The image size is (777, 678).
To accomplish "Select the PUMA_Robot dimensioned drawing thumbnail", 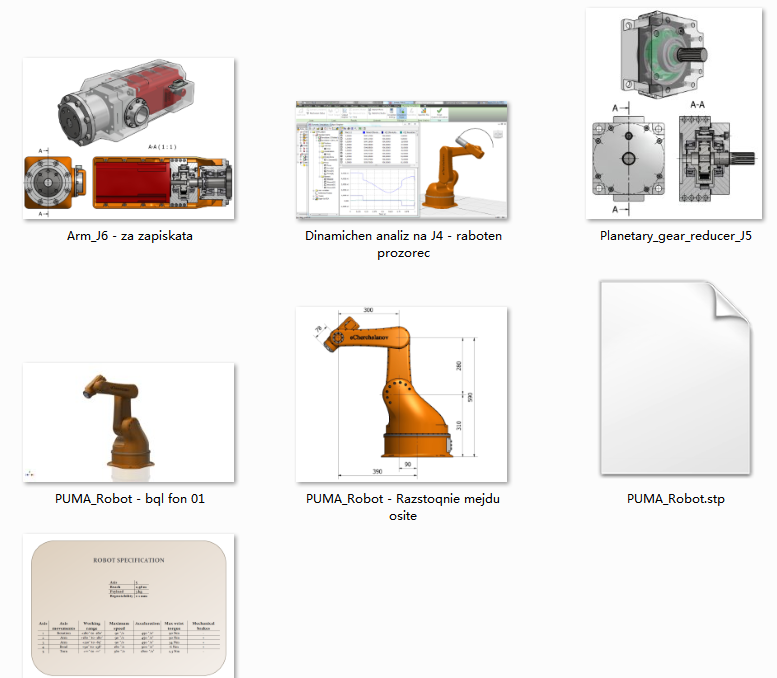I will pos(402,395).
